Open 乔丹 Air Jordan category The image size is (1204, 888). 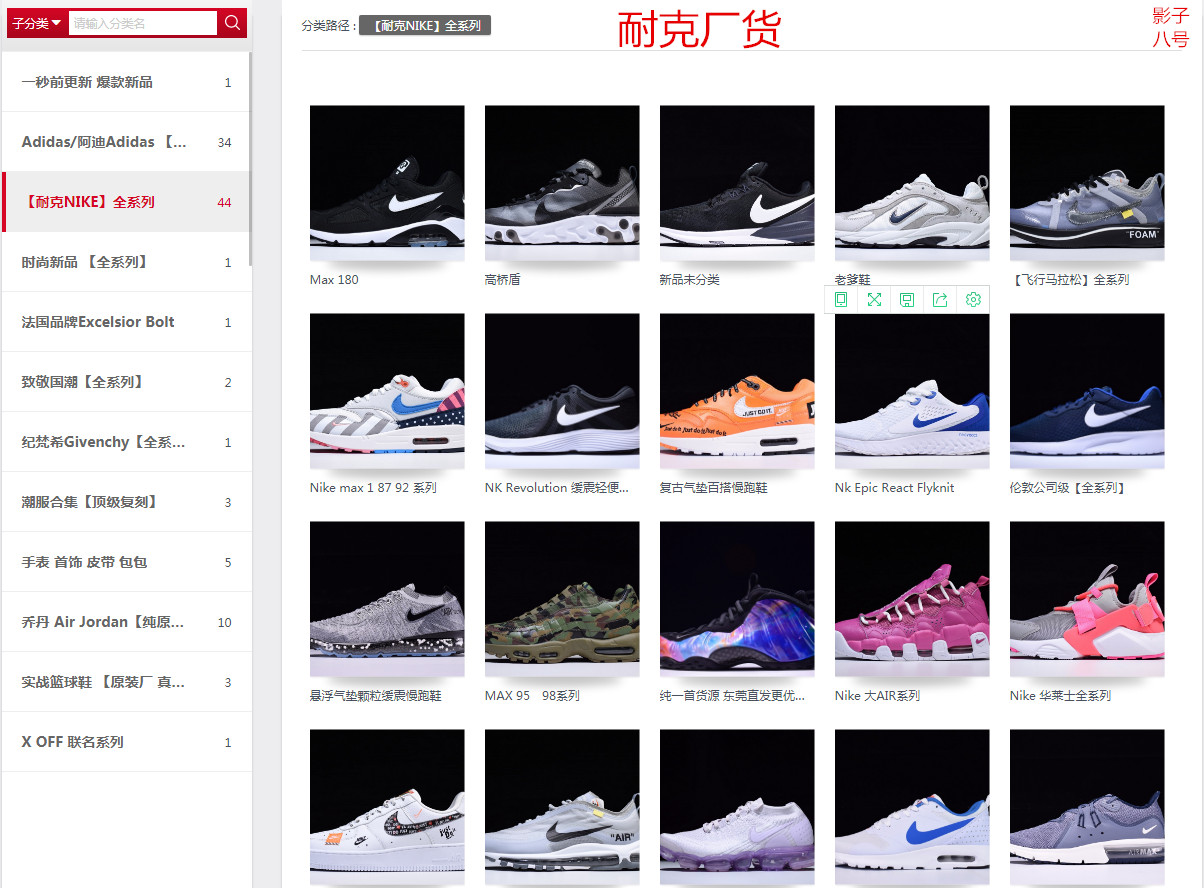[126, 622]
